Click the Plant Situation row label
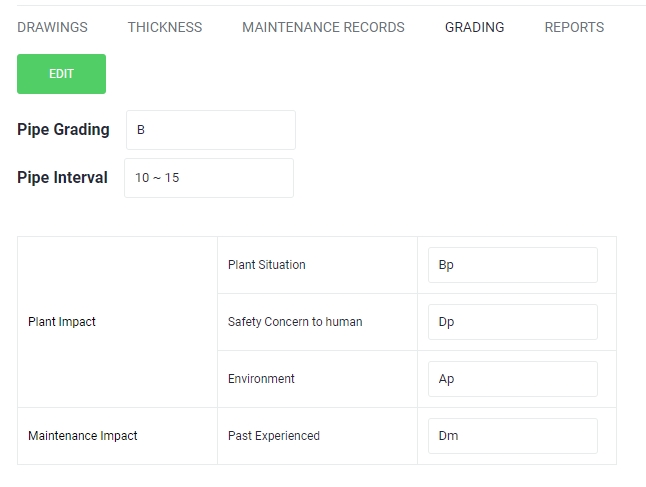Image resolution: width=646 pixels, height=487 pixels. (267, 265)
